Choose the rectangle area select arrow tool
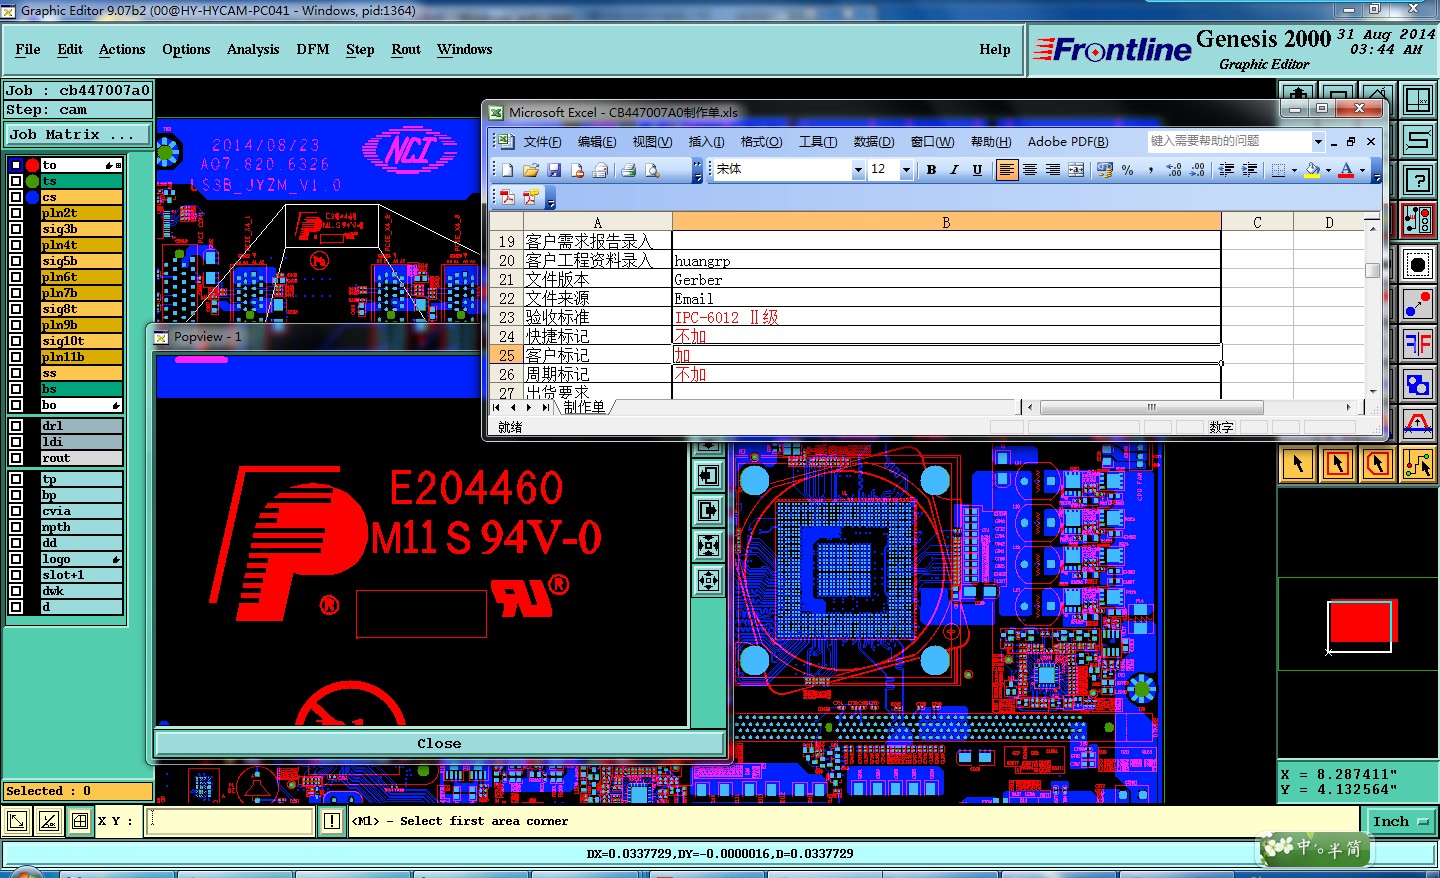Image resolution: width=1440 pixels, height=878 pixels. click(x=1338, y=464)
